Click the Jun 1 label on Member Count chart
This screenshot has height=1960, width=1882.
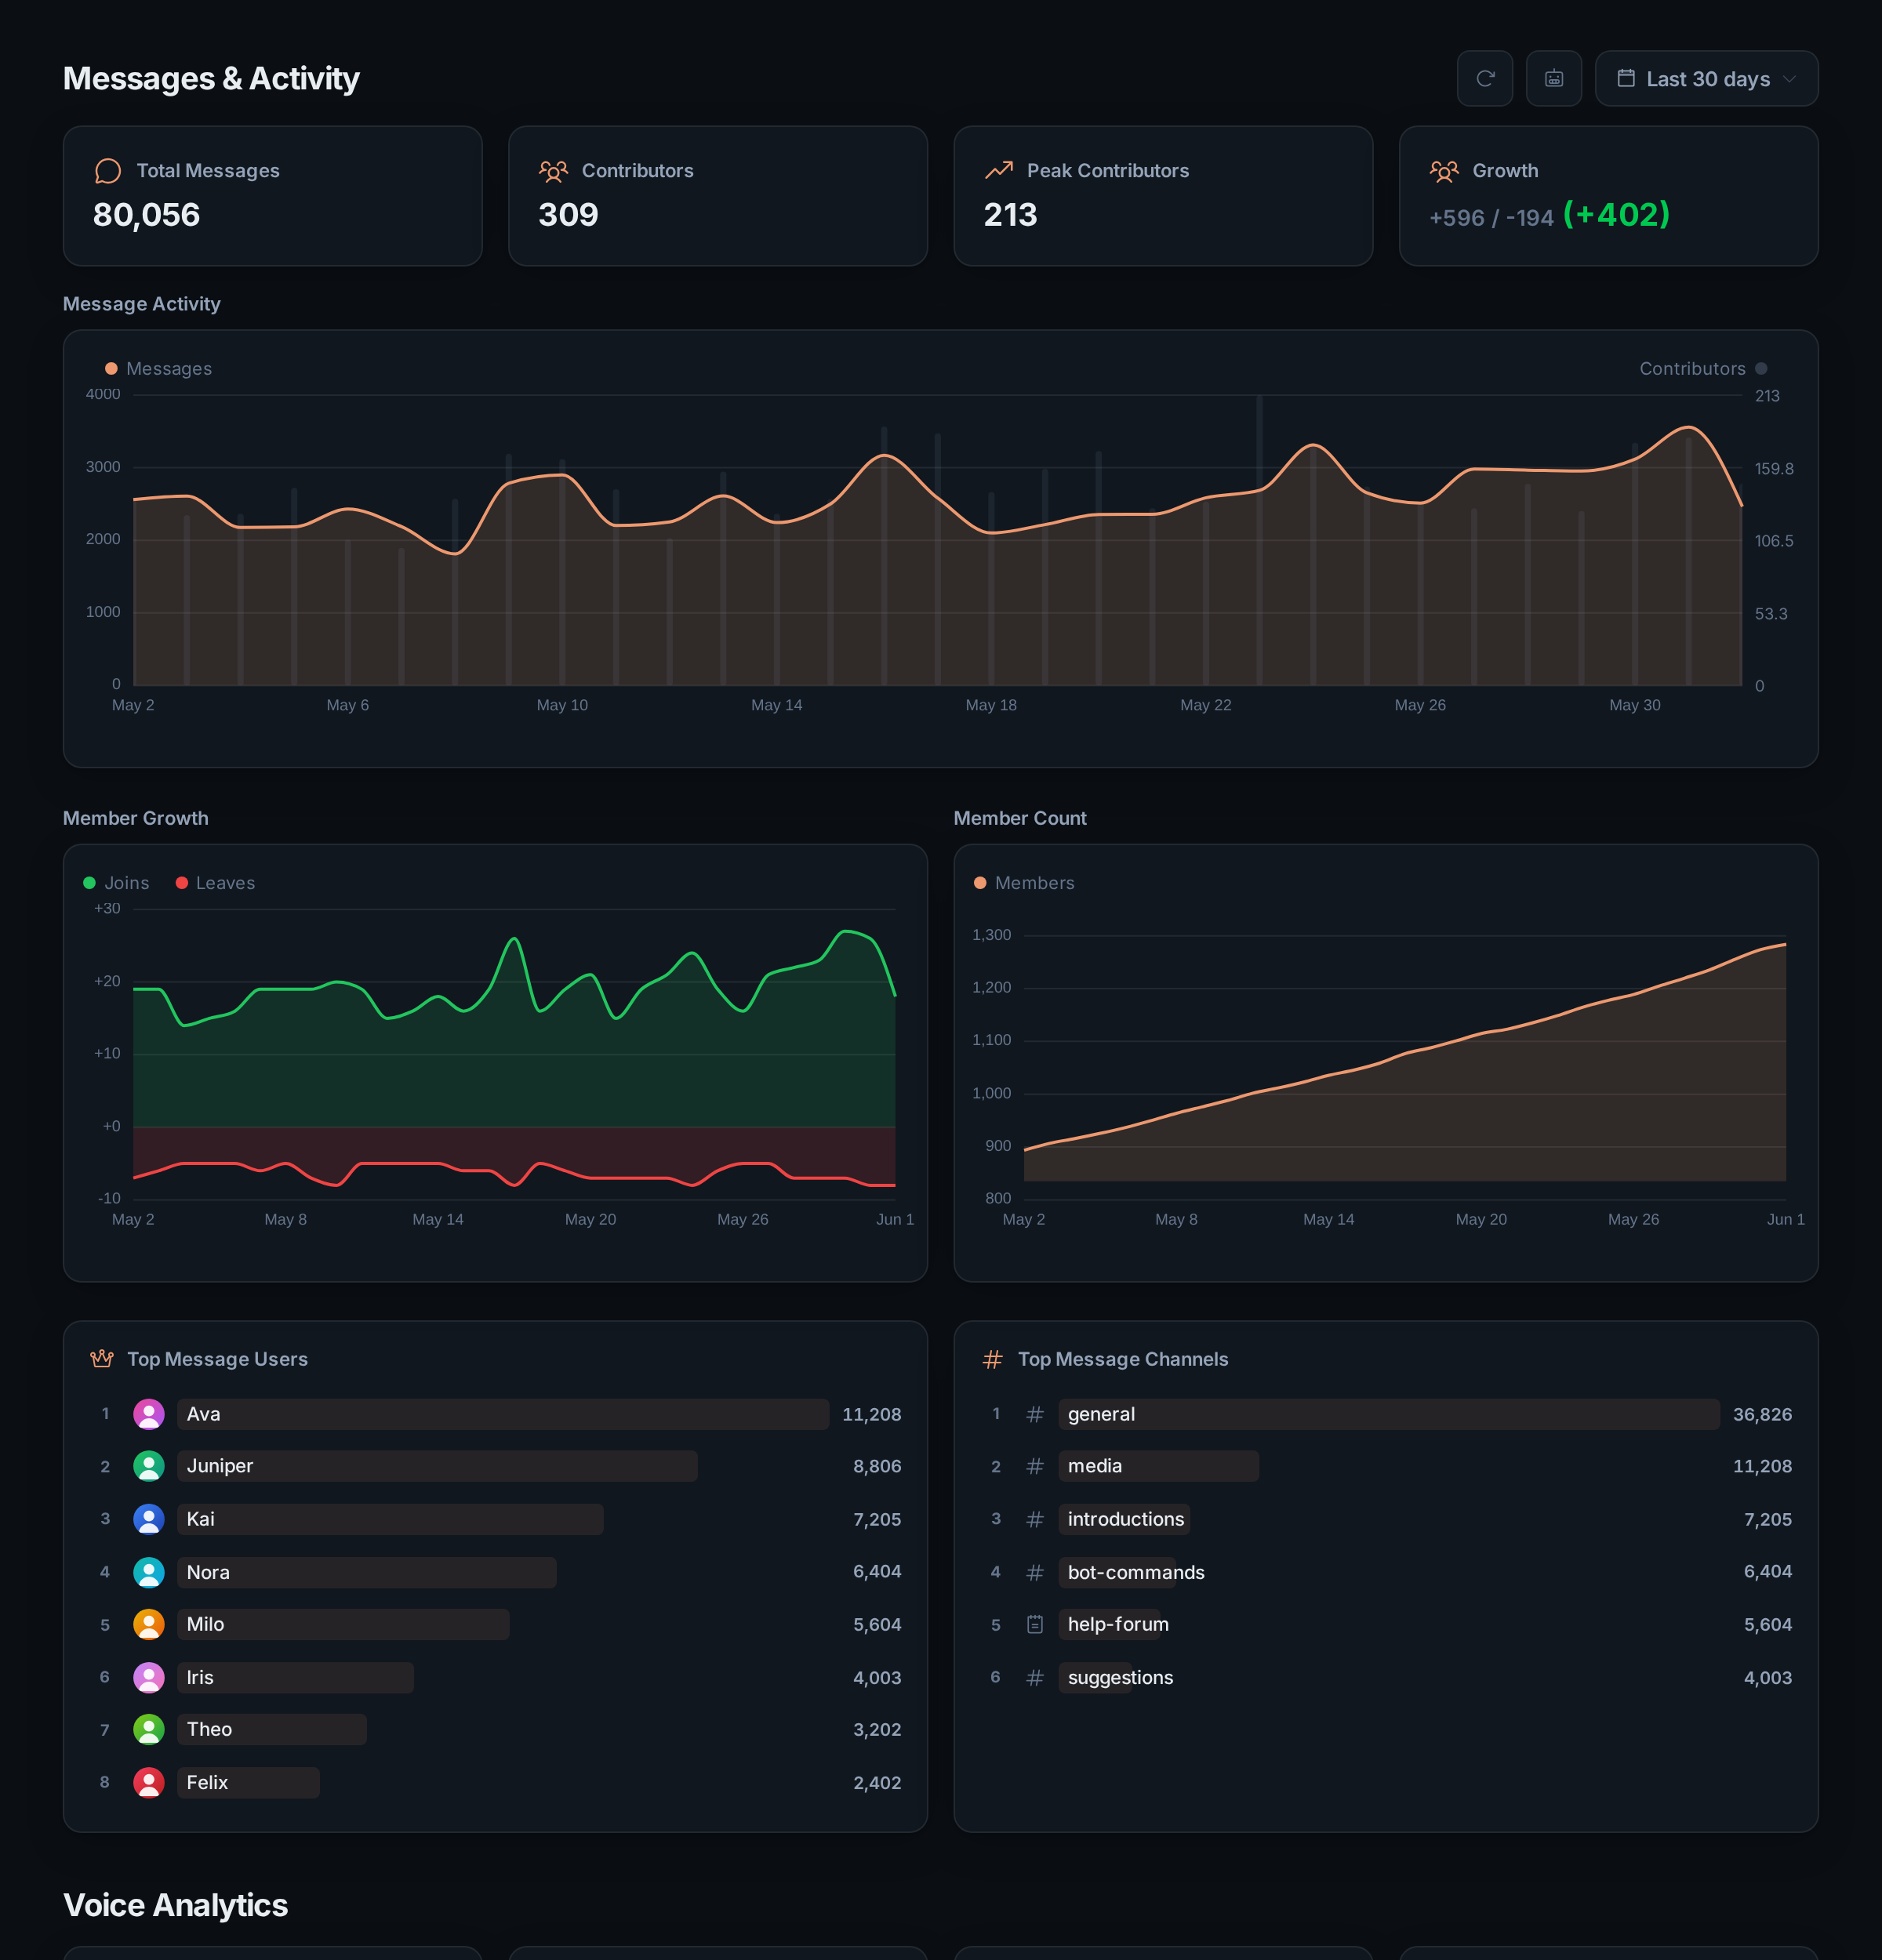coord(1786,1219)
